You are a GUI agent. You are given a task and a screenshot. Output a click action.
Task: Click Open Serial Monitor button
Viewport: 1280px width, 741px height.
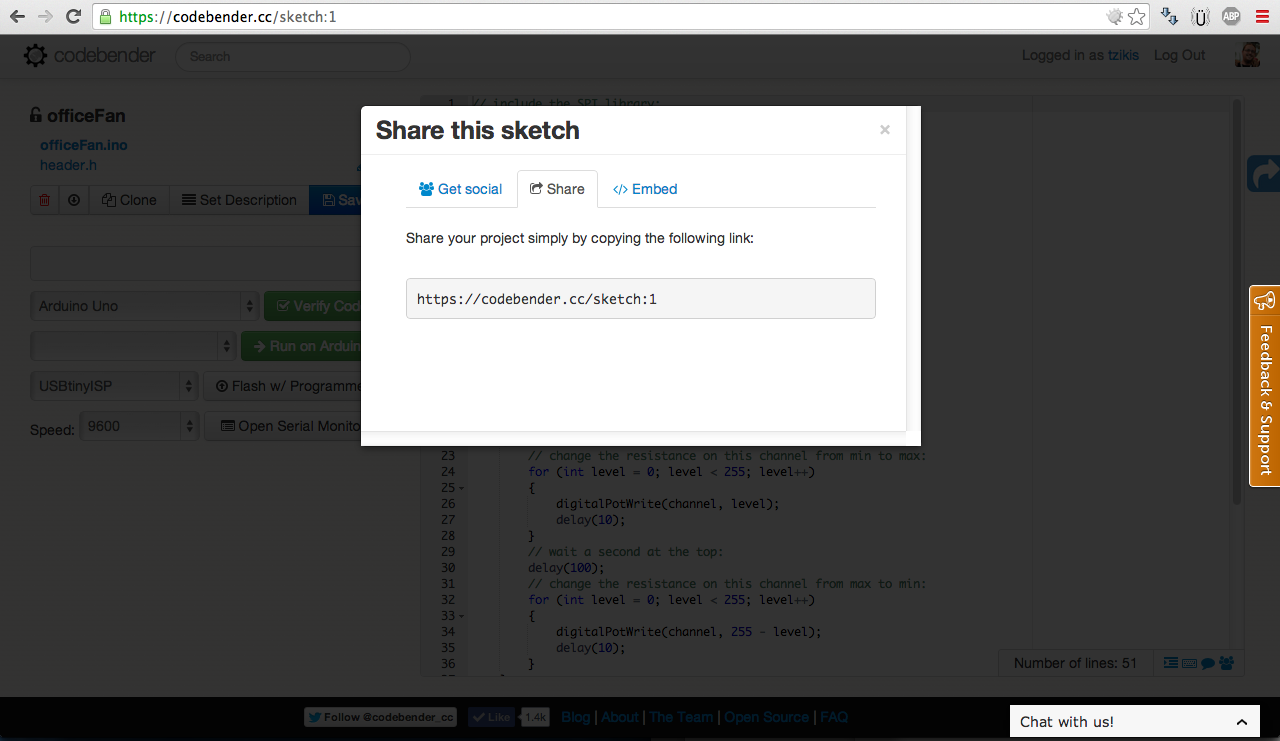[x=284, y=426]
